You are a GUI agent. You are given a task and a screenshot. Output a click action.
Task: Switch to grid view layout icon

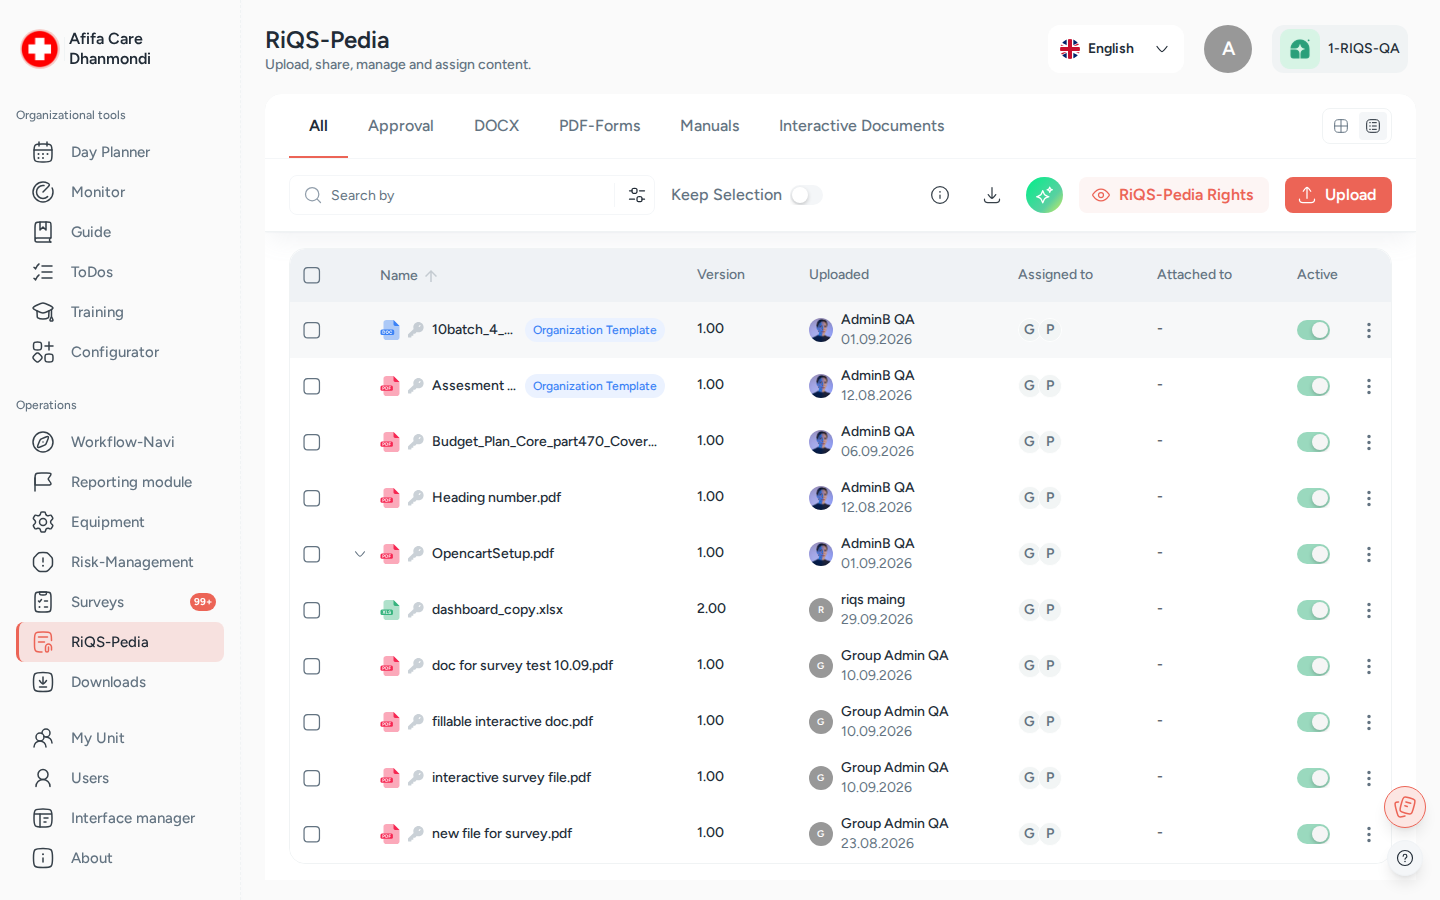1341,126
